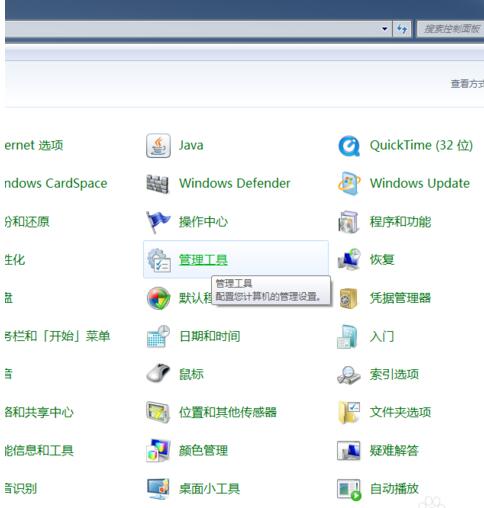This screenshot has width=484, height=508.
Task: Open the 管理工具 gear icon
Action: [159, 260]
